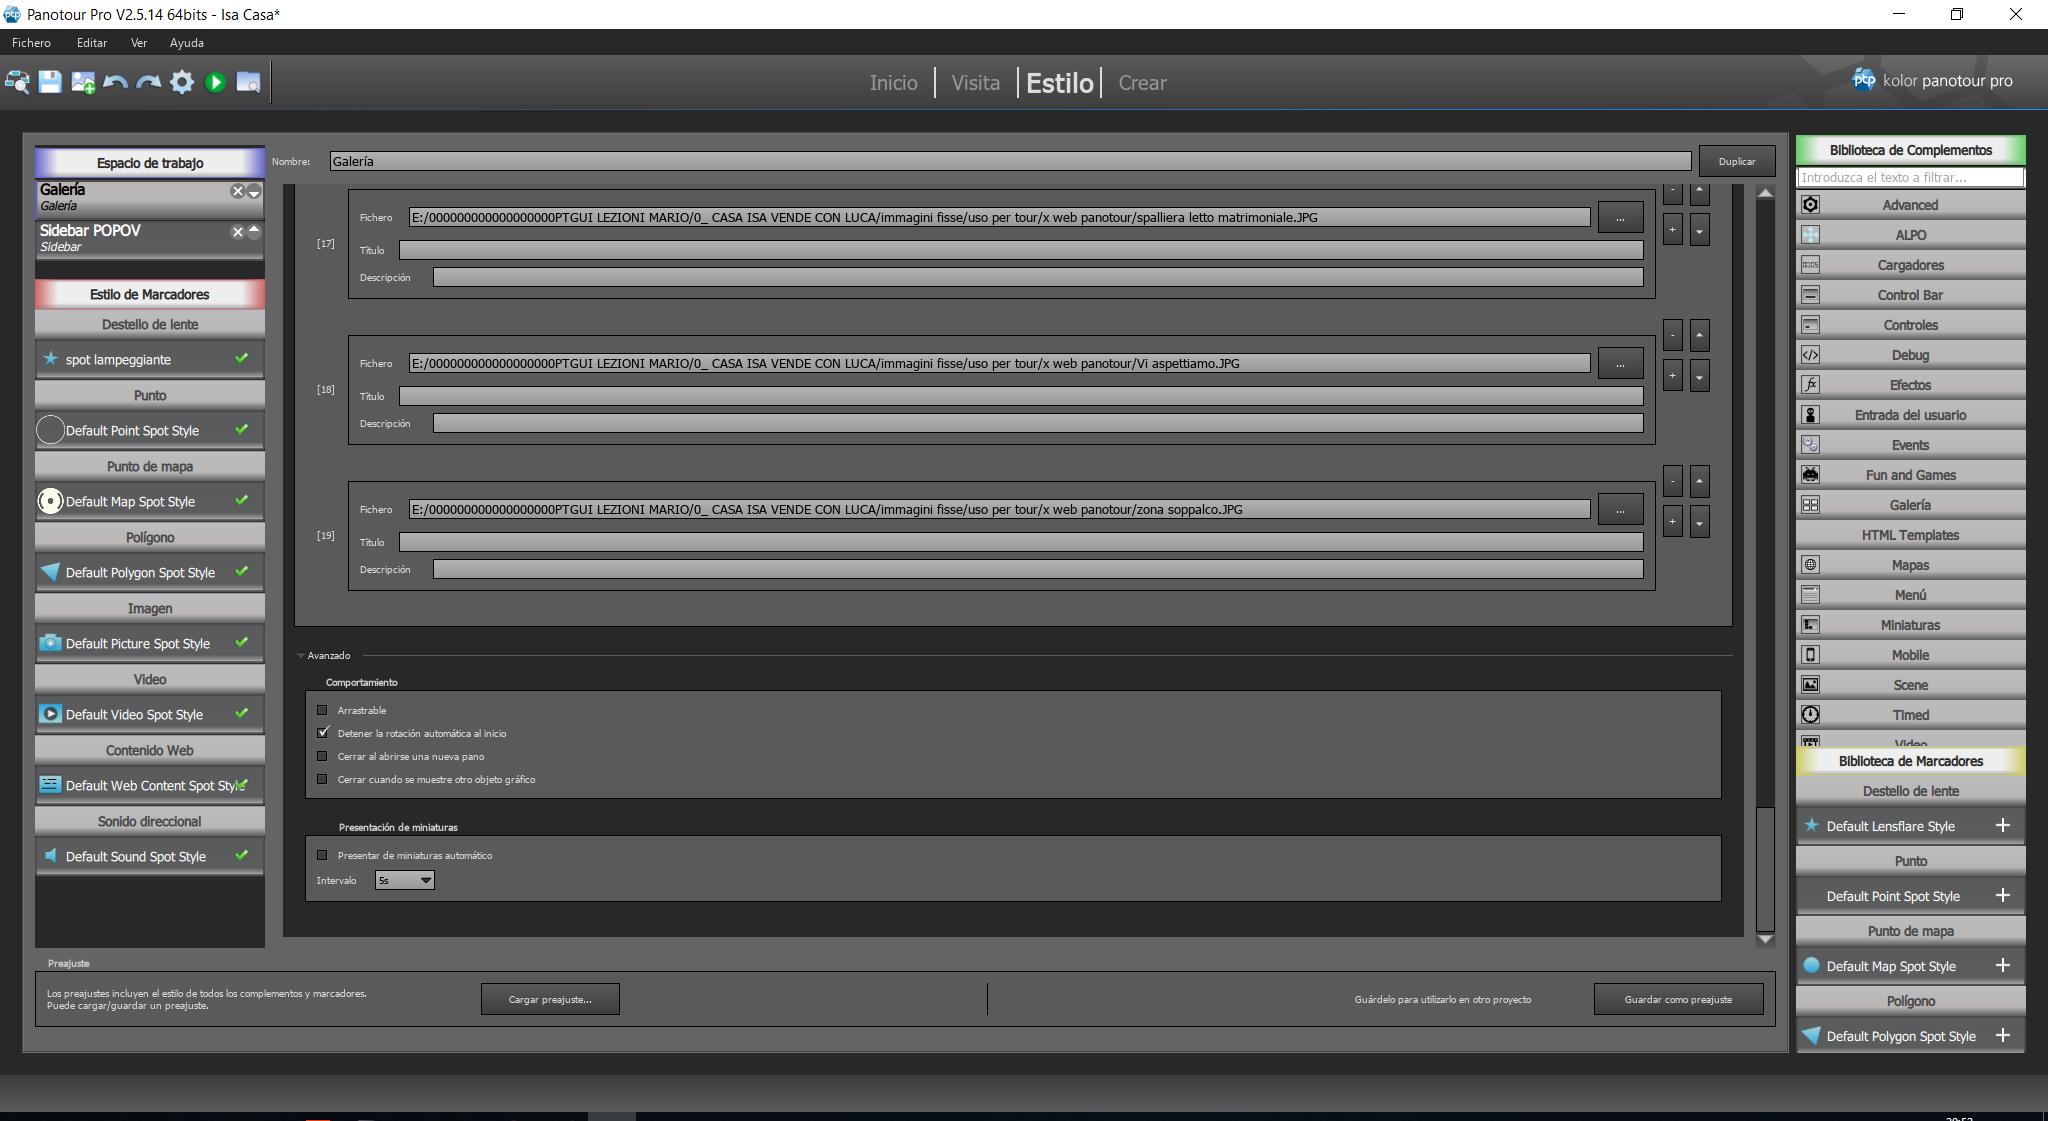Click the Título field of item 18
This screenshot has height=1121, width=2048.
coord(1020,396)
